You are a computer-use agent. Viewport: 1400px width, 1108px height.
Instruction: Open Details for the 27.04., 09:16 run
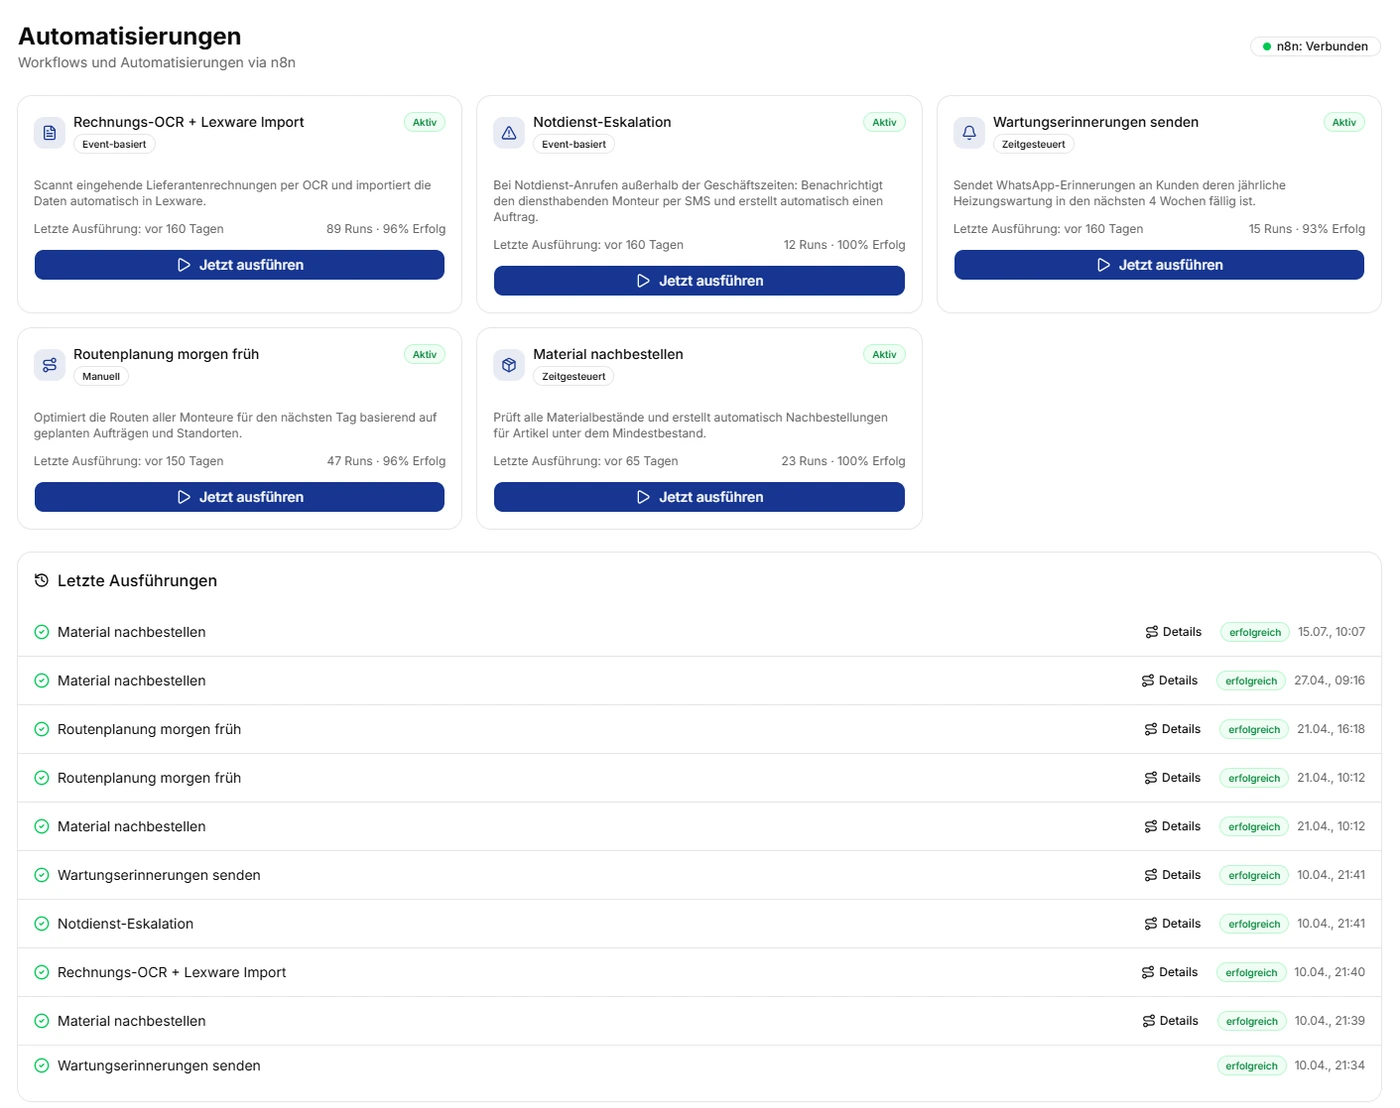1170,681
